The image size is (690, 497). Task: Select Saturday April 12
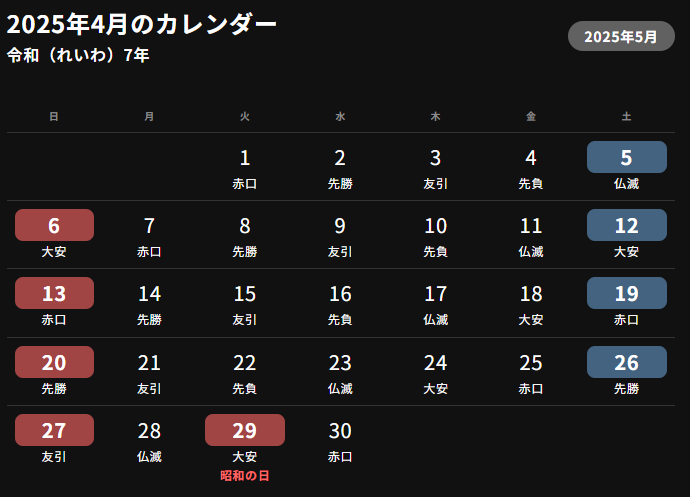click(x=627, y=225)
